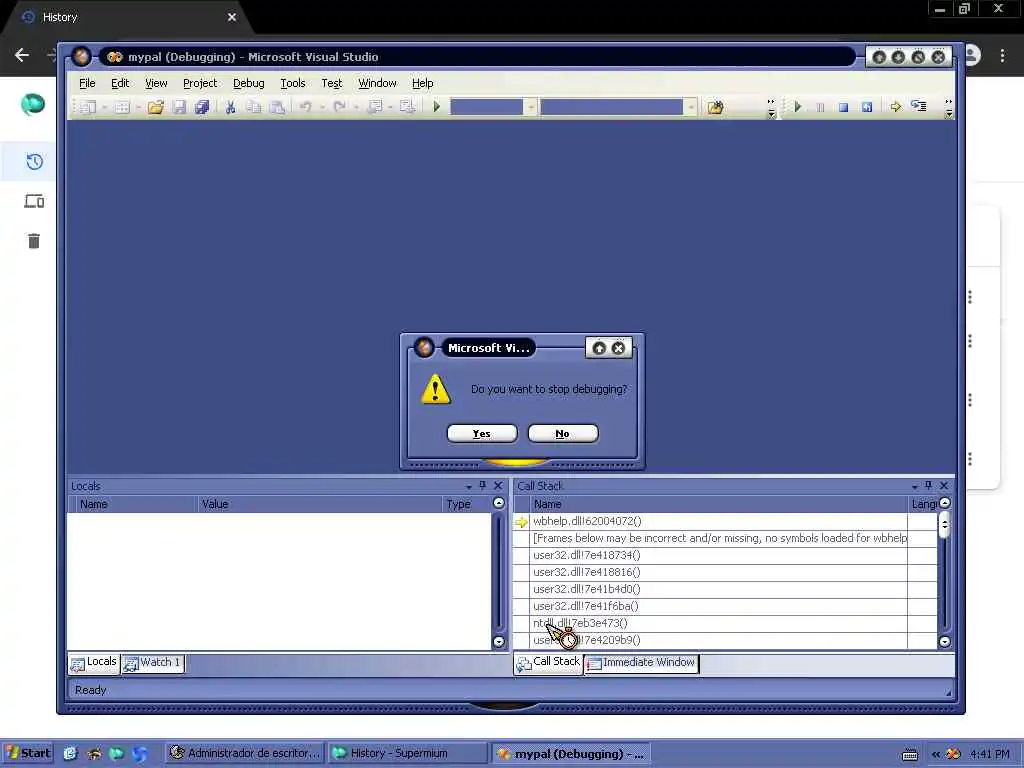This screenshot has height=768, width=1024.
Task: Click the Open File folder icon
Action: pos(155,107)
